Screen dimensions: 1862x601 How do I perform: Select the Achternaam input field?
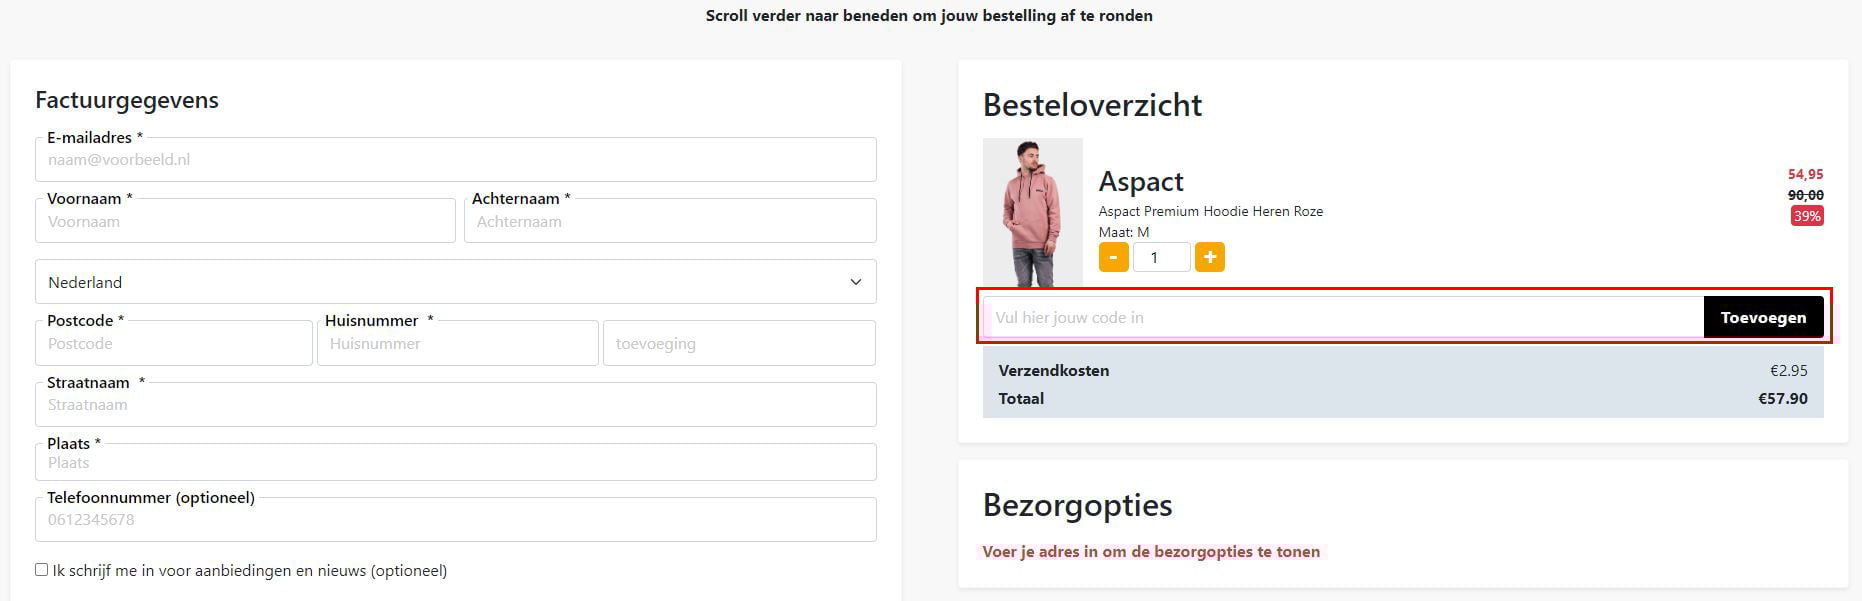[x=669, y=220]
